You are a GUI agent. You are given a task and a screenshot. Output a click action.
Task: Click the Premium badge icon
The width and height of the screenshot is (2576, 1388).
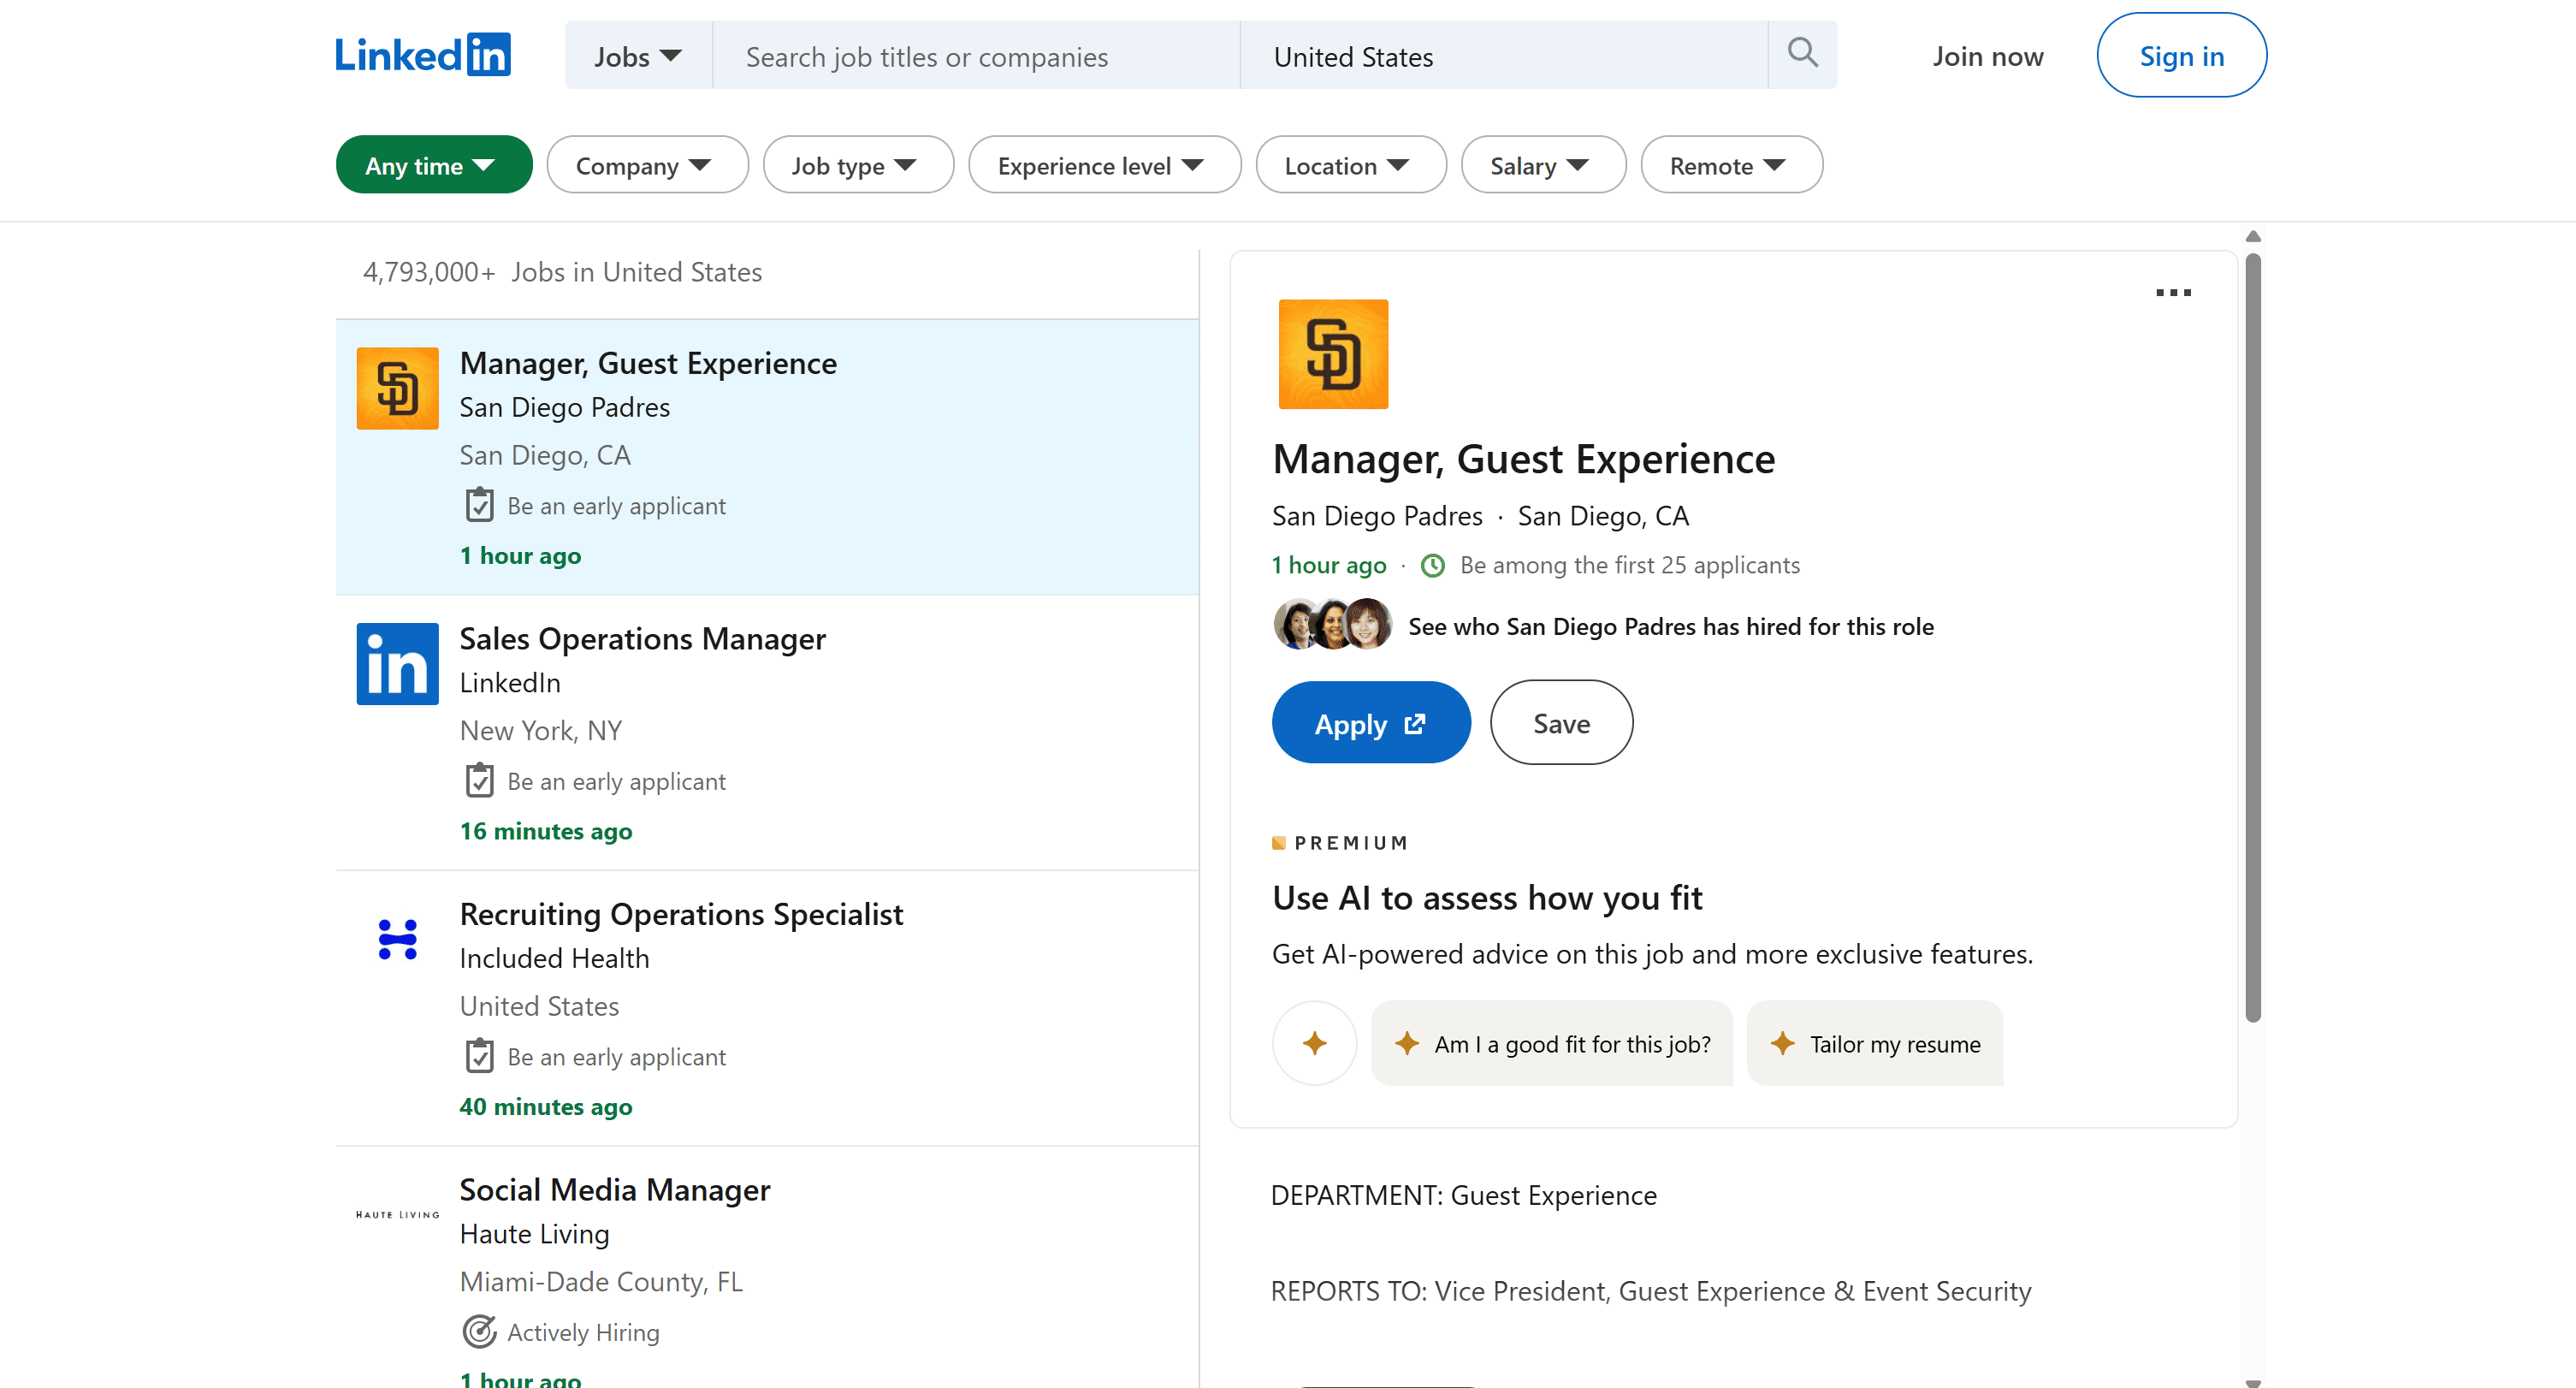tap(1279, 841)
